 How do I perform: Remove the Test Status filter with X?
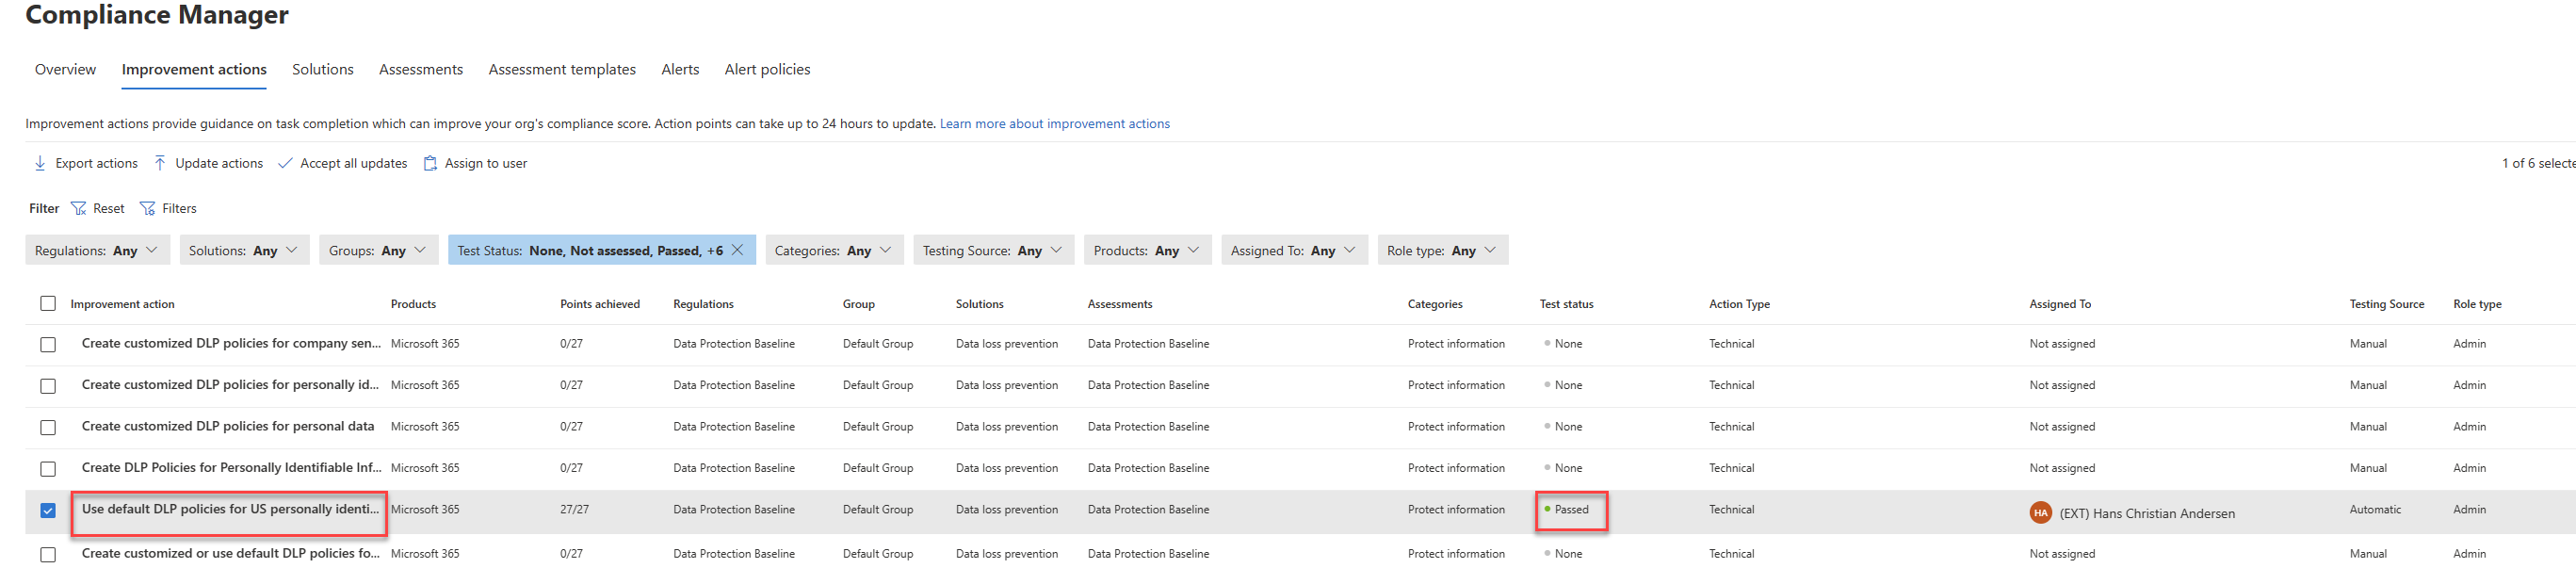[738, 250]
